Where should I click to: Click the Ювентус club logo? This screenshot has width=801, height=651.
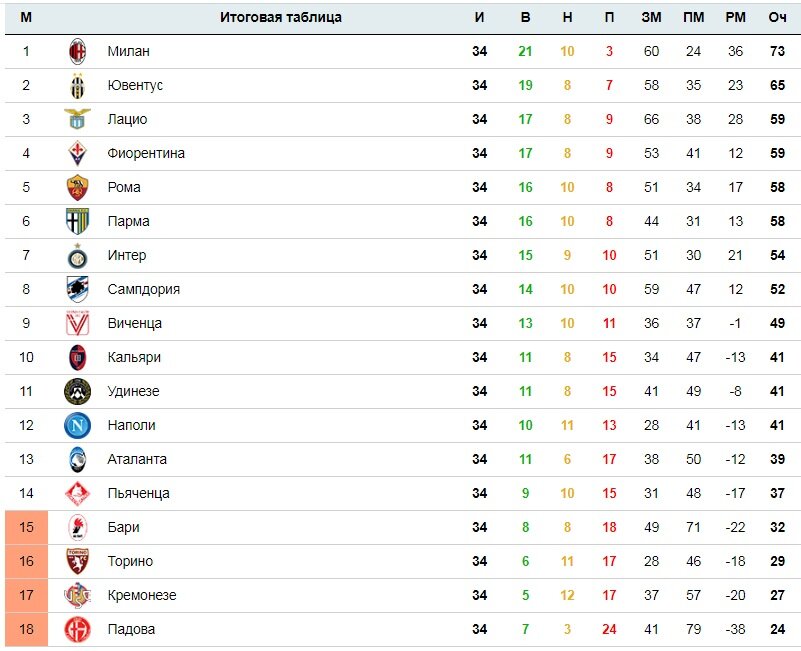coord(77,85)
